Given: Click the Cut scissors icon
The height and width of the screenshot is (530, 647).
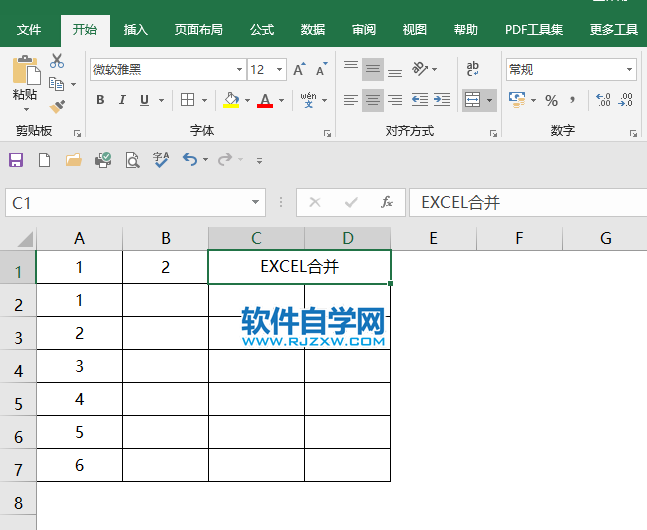Looking at the screenshot, I should coord(57,61).
